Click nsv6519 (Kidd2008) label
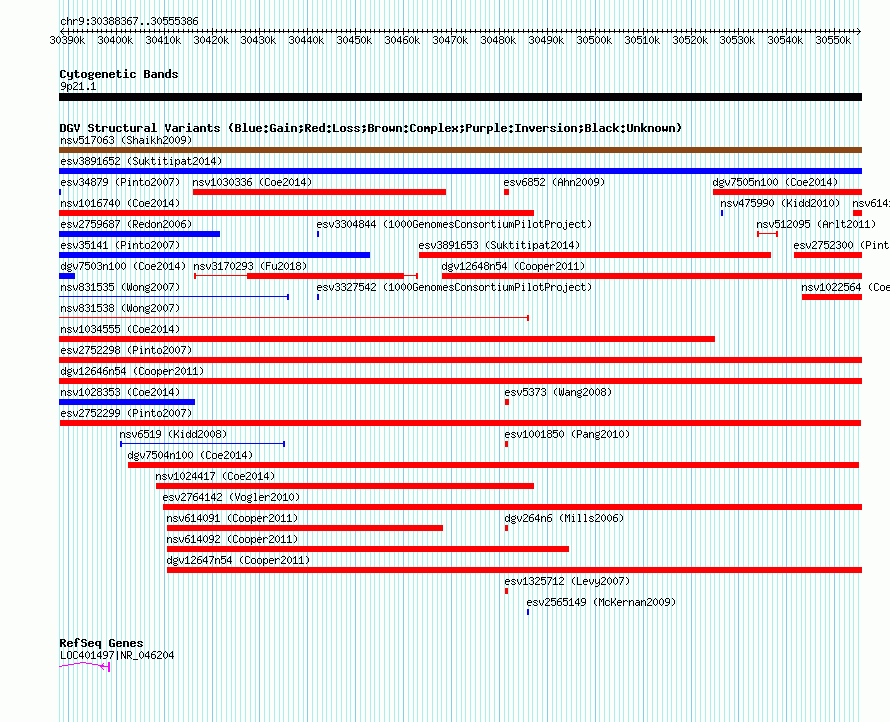 173,434
